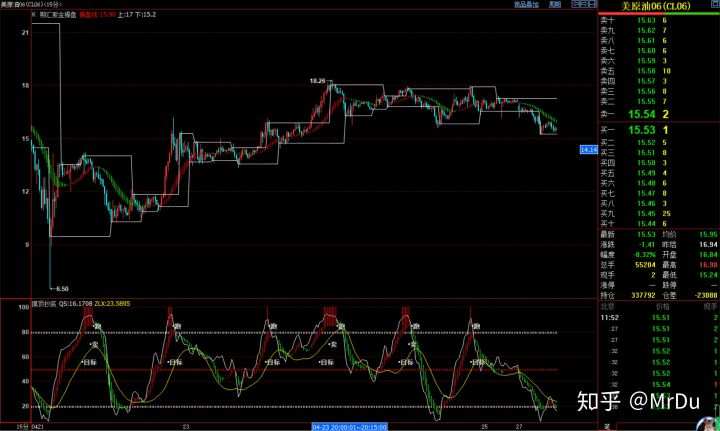The height and width of the screenshot is (431, 720).
Task: Click the 6.50 low price label
Action: click(62, 289)
